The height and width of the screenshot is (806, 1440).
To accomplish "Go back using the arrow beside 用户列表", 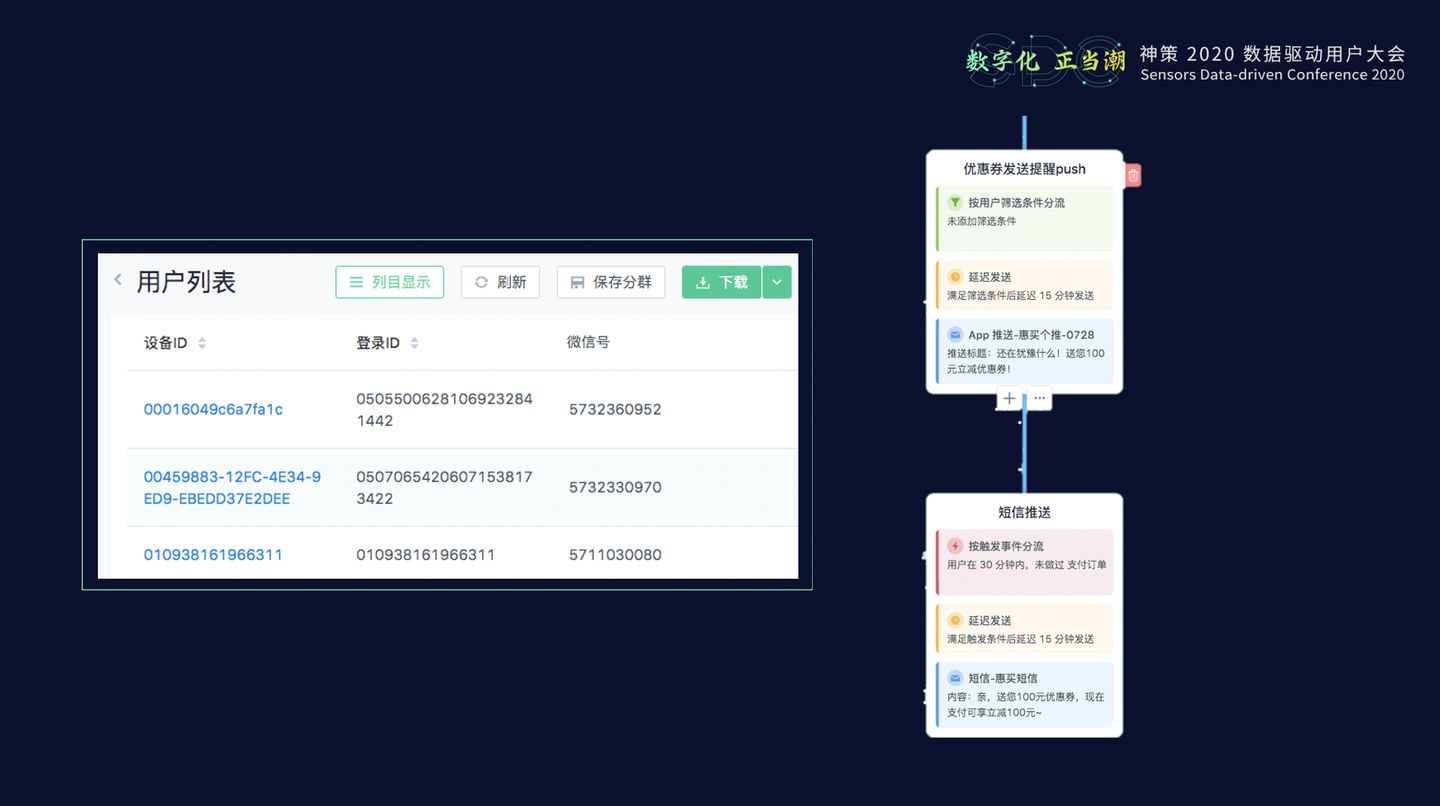I will (118, 280).
